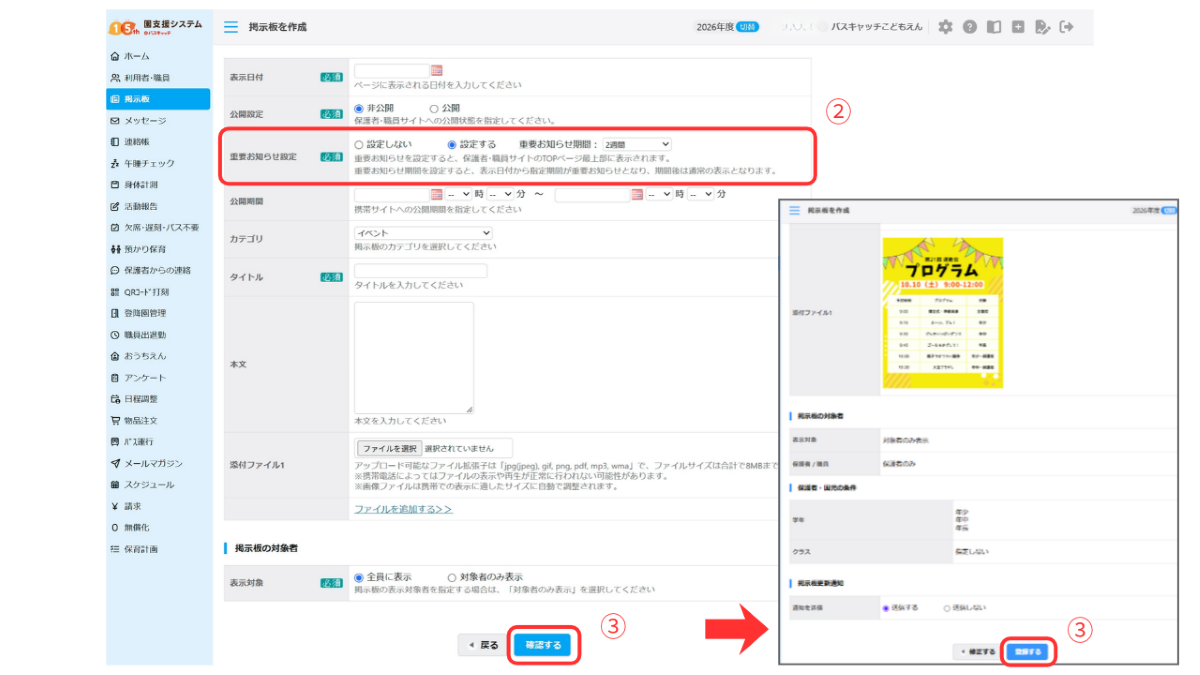Open the end hour dropdown in 公開期間

pos(659,194)
